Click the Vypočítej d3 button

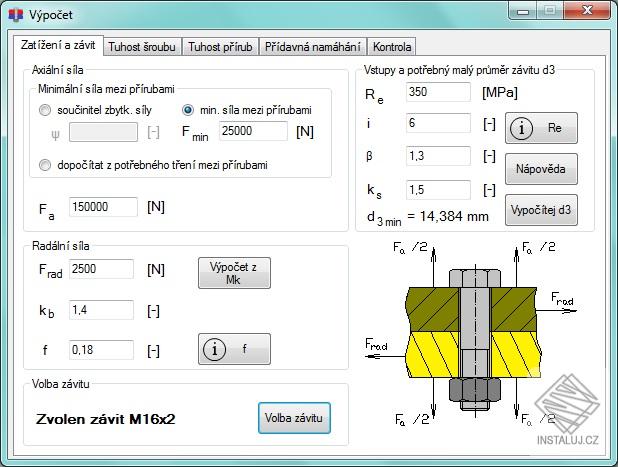click(541, 210)
